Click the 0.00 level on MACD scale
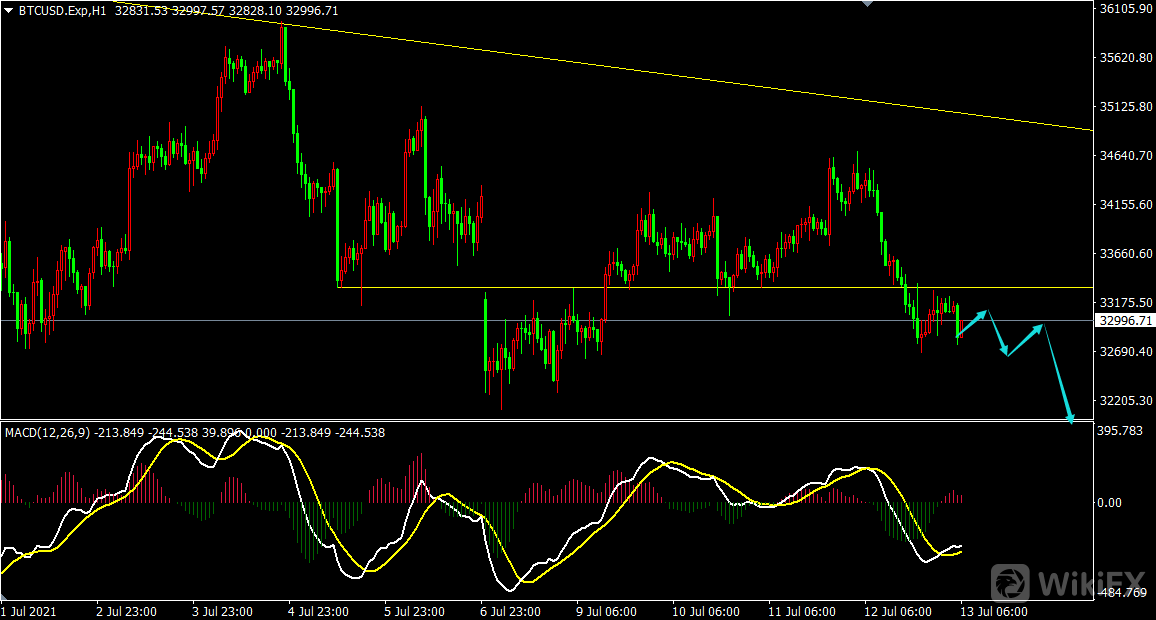Viewport: 1156px width, 620px height. [x=1110, y=503]
